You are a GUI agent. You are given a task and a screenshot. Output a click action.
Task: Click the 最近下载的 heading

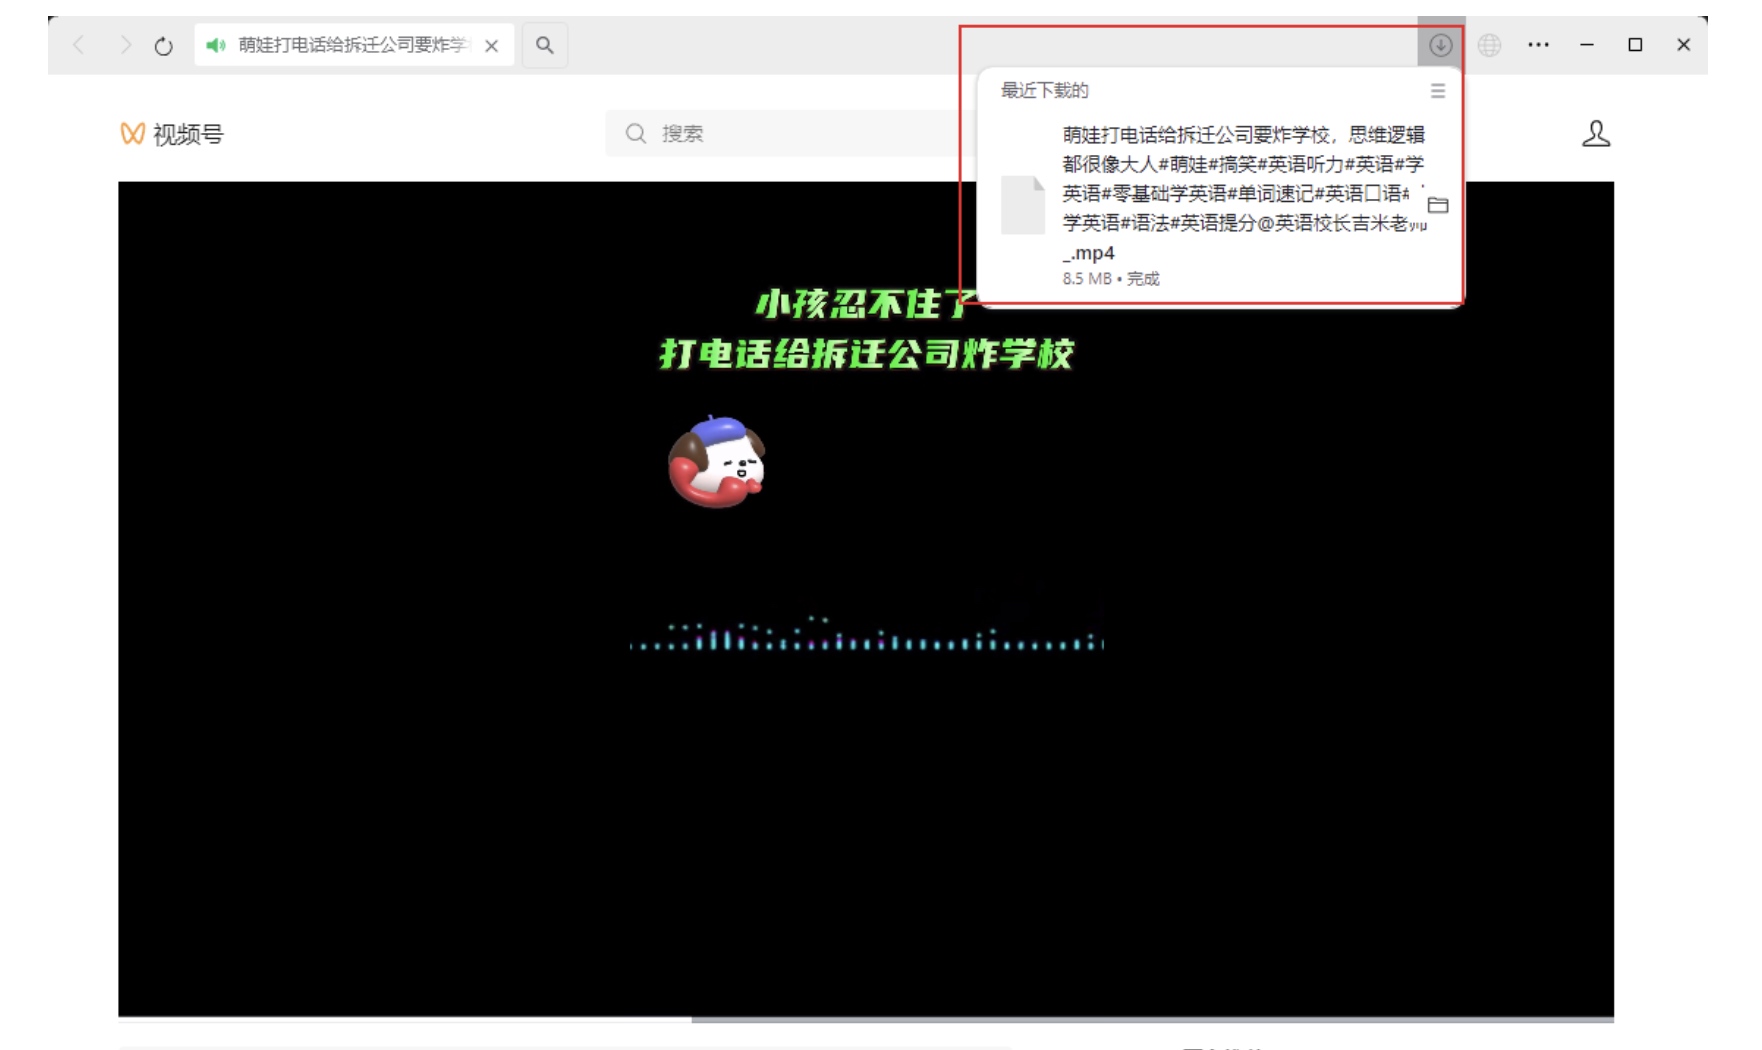click(1045, 91)
